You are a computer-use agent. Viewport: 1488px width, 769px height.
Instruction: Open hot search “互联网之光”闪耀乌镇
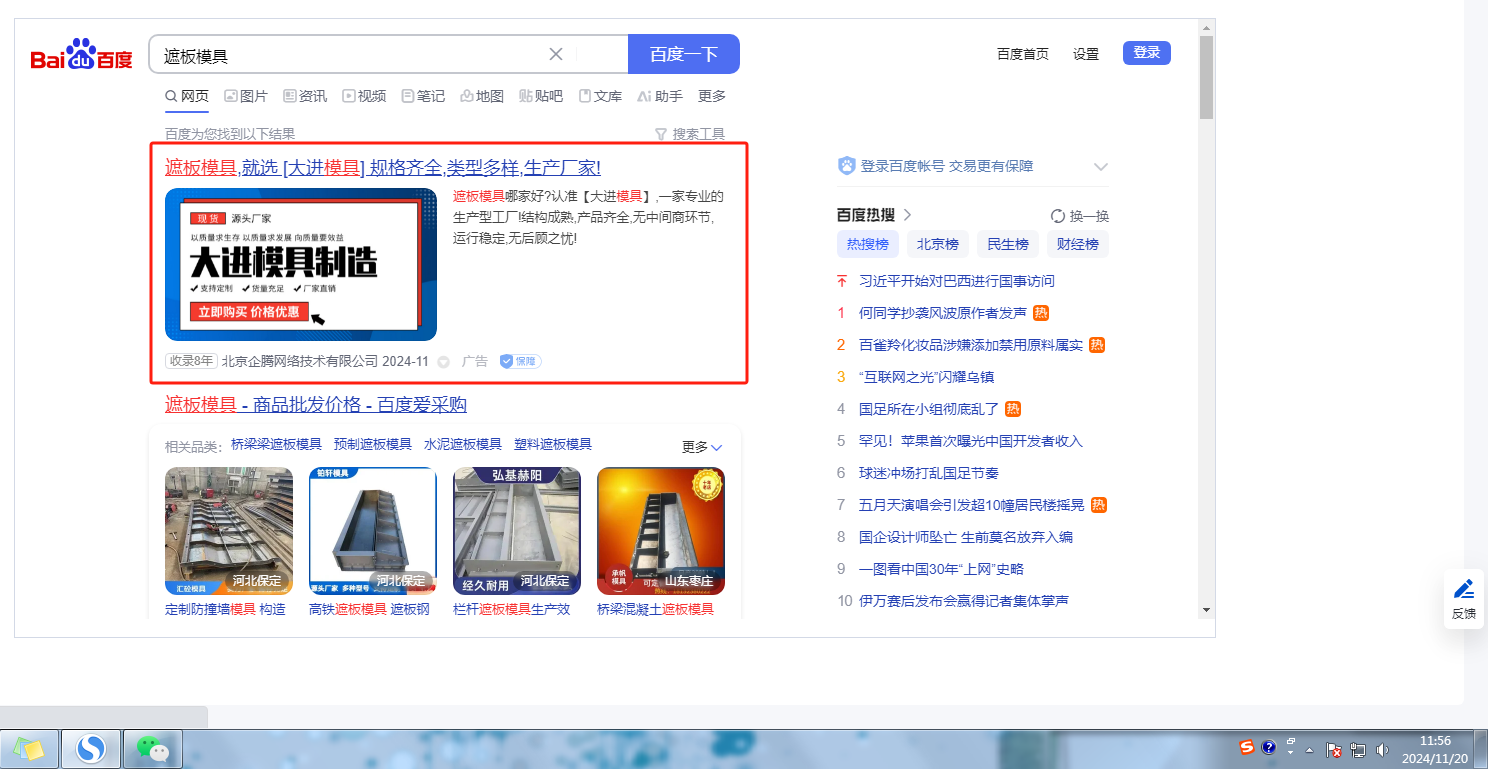point(926,377)
